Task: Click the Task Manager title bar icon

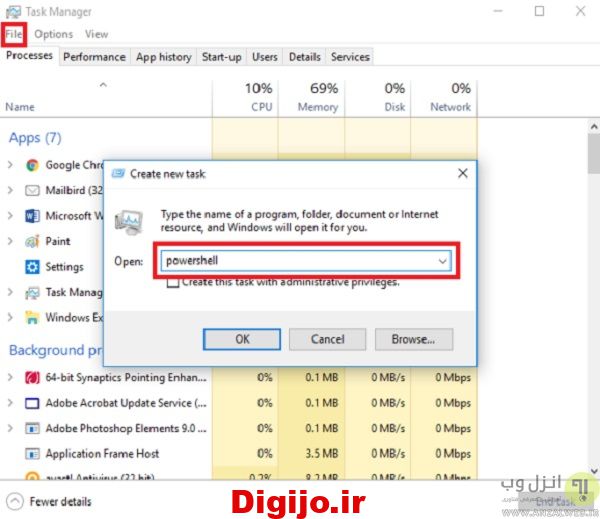Action: (x=13, y=12)
